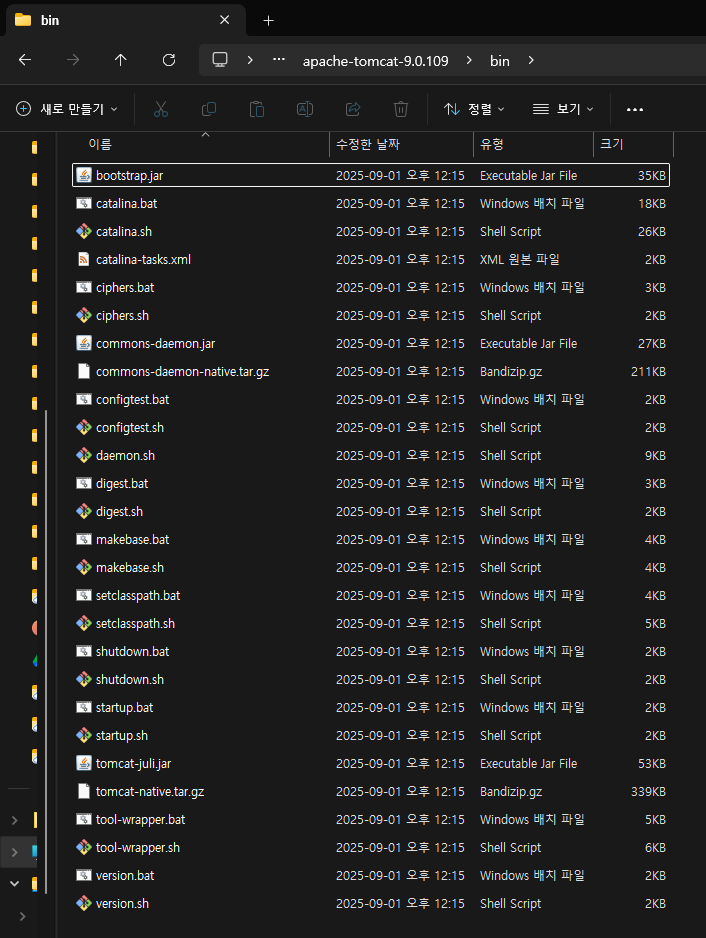Select the file setclasspath.bat
This screenshot has height=938, width=706.
tap(371, 595)
